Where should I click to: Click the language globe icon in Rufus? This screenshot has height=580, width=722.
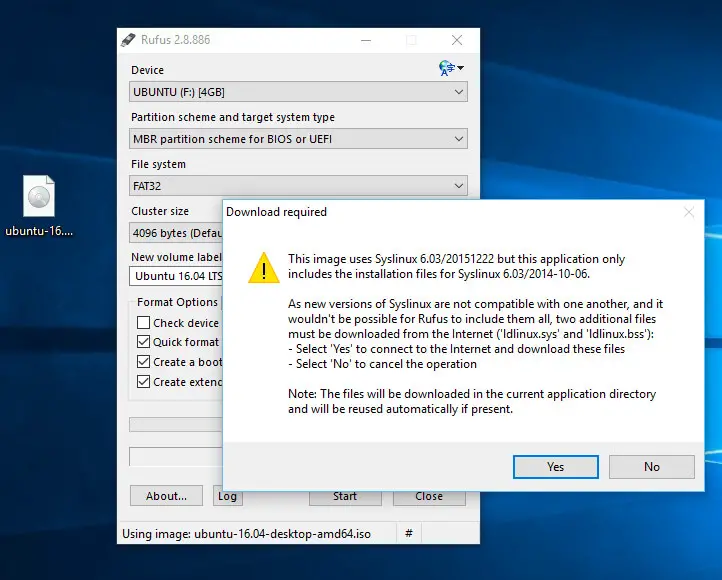451,68
